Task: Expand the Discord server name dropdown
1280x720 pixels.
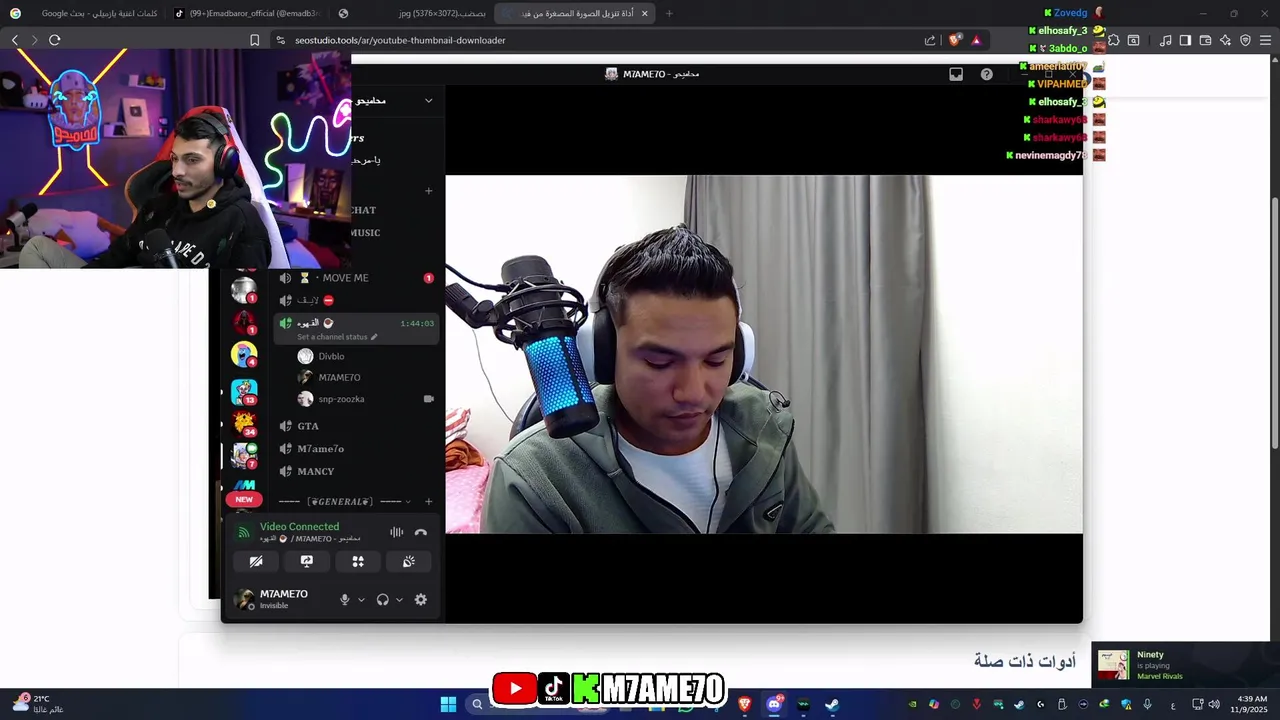Action: 429,101
